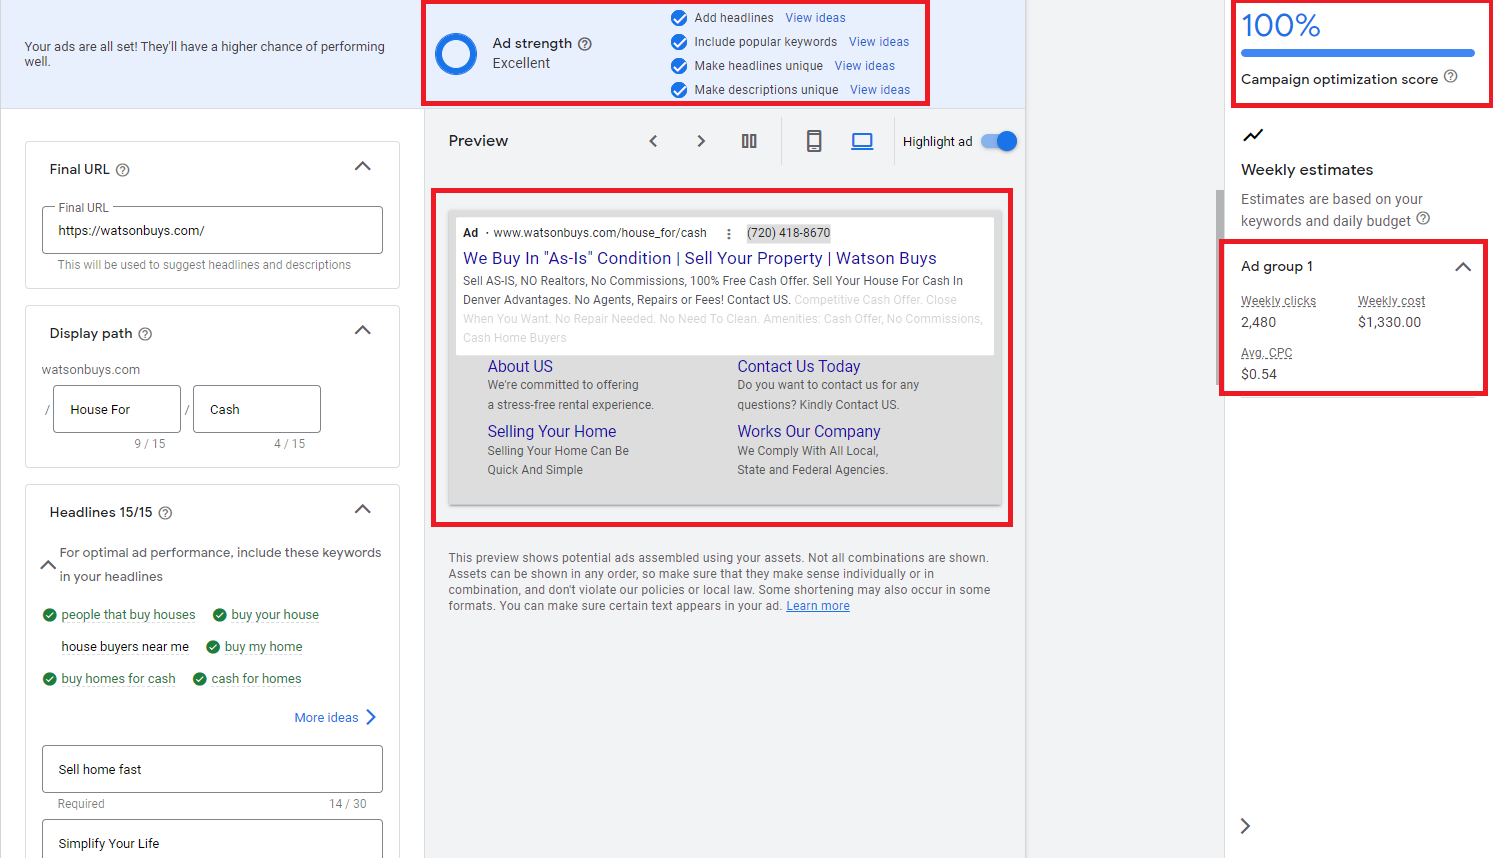This screenshot has width=1493, height=858.
Task: Collapse the Final URL section
Action: (x=362, y=166)
